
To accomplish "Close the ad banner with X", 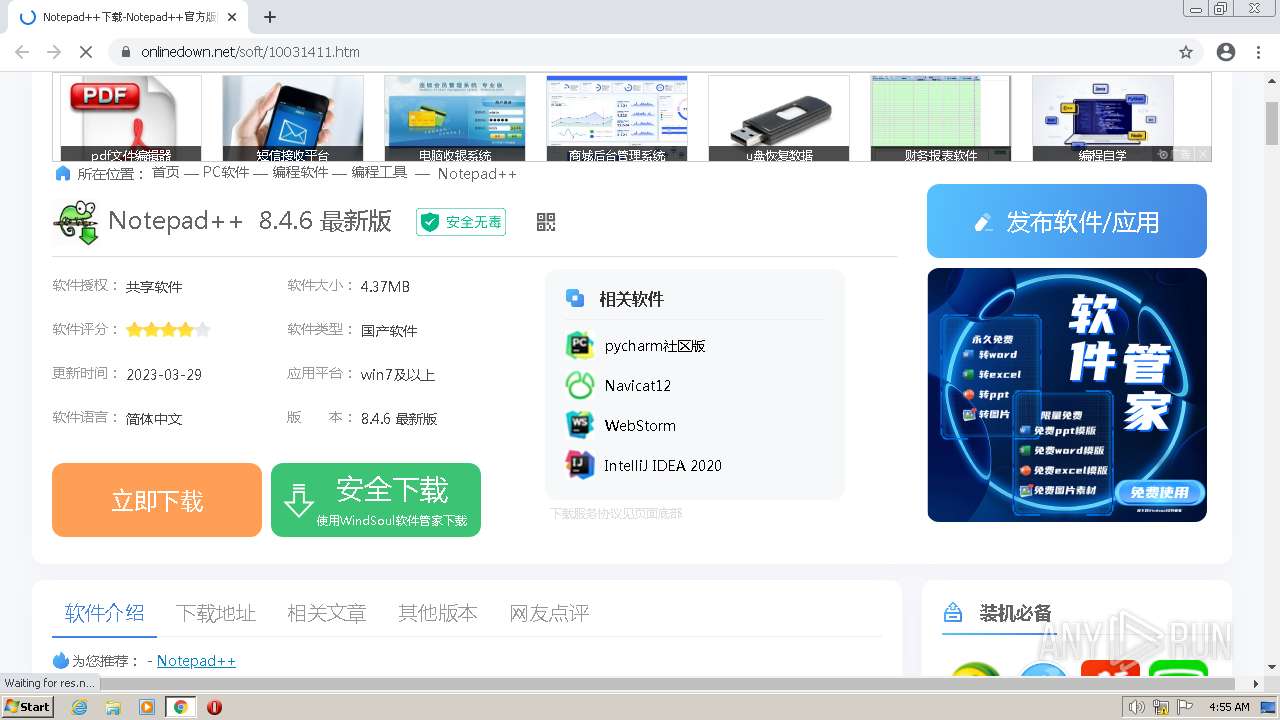I will click(x=1203, y=154).
